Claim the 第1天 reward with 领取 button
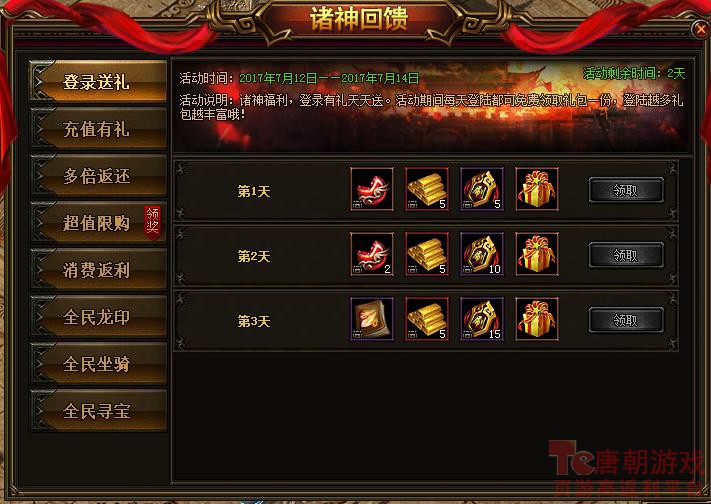The height and width of the screenshot is (504, 711). pos(626,190)
